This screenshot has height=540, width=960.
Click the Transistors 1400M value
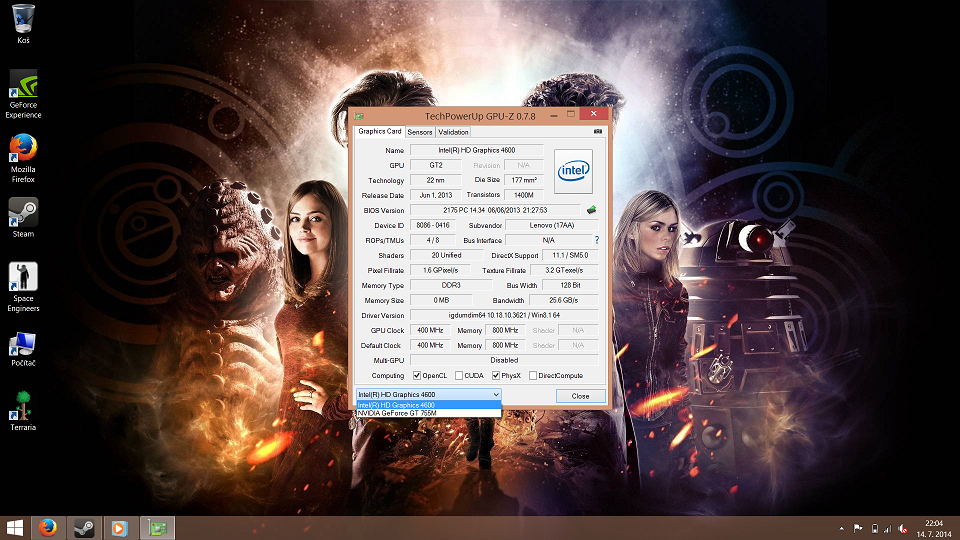pyautogui.click(x=523, y=195)
